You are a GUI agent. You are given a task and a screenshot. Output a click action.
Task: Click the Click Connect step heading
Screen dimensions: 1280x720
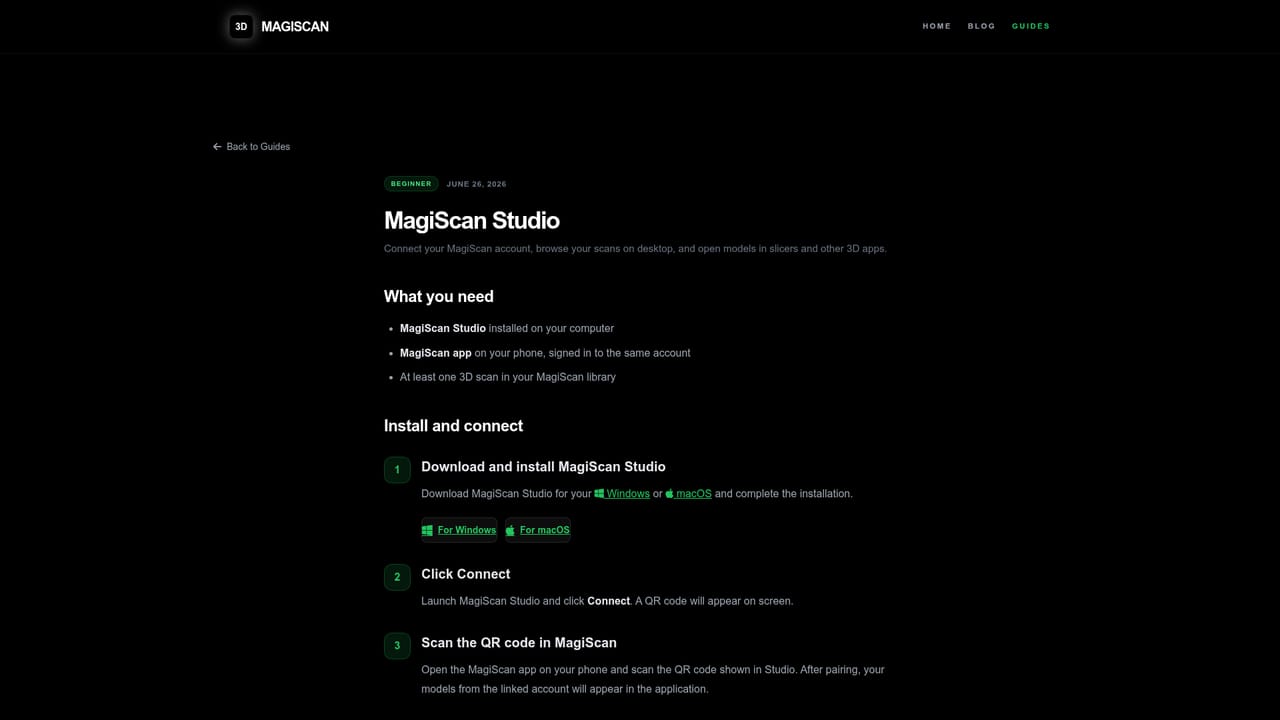[466, 574]
